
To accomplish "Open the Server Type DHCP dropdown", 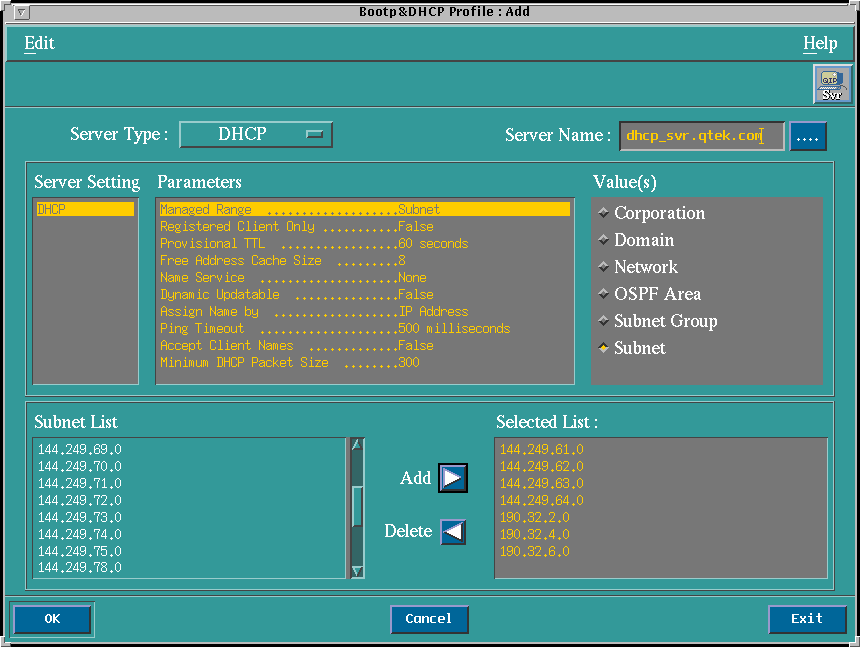I will pos(256,134).
